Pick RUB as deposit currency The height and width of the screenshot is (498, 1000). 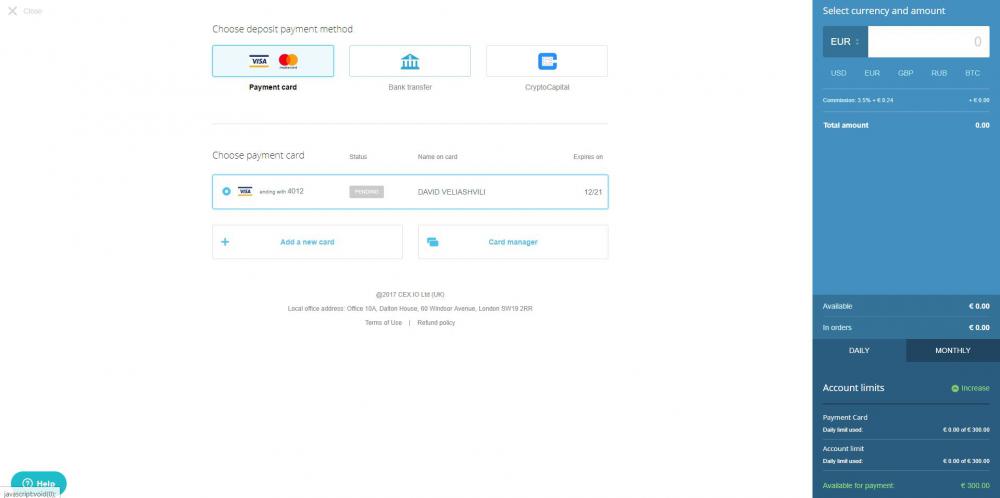pyautogui.click(x=939, y=73)
